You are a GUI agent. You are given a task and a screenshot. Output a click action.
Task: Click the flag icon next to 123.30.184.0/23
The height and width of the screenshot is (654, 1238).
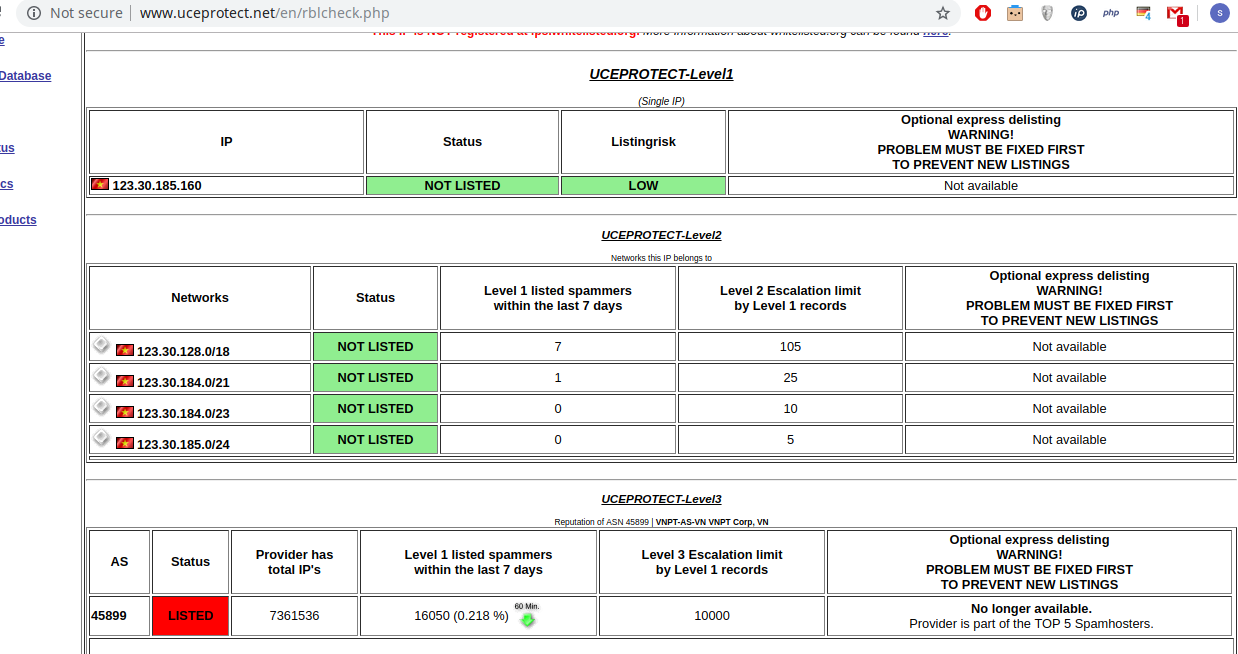(x=125, y=412)
